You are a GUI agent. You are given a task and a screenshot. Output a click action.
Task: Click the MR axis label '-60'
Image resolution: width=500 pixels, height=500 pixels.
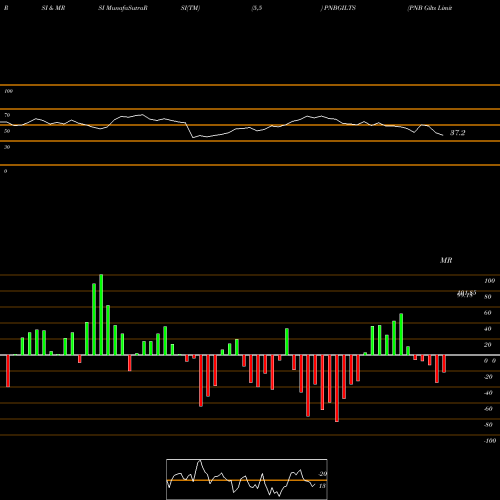(488, 409)
